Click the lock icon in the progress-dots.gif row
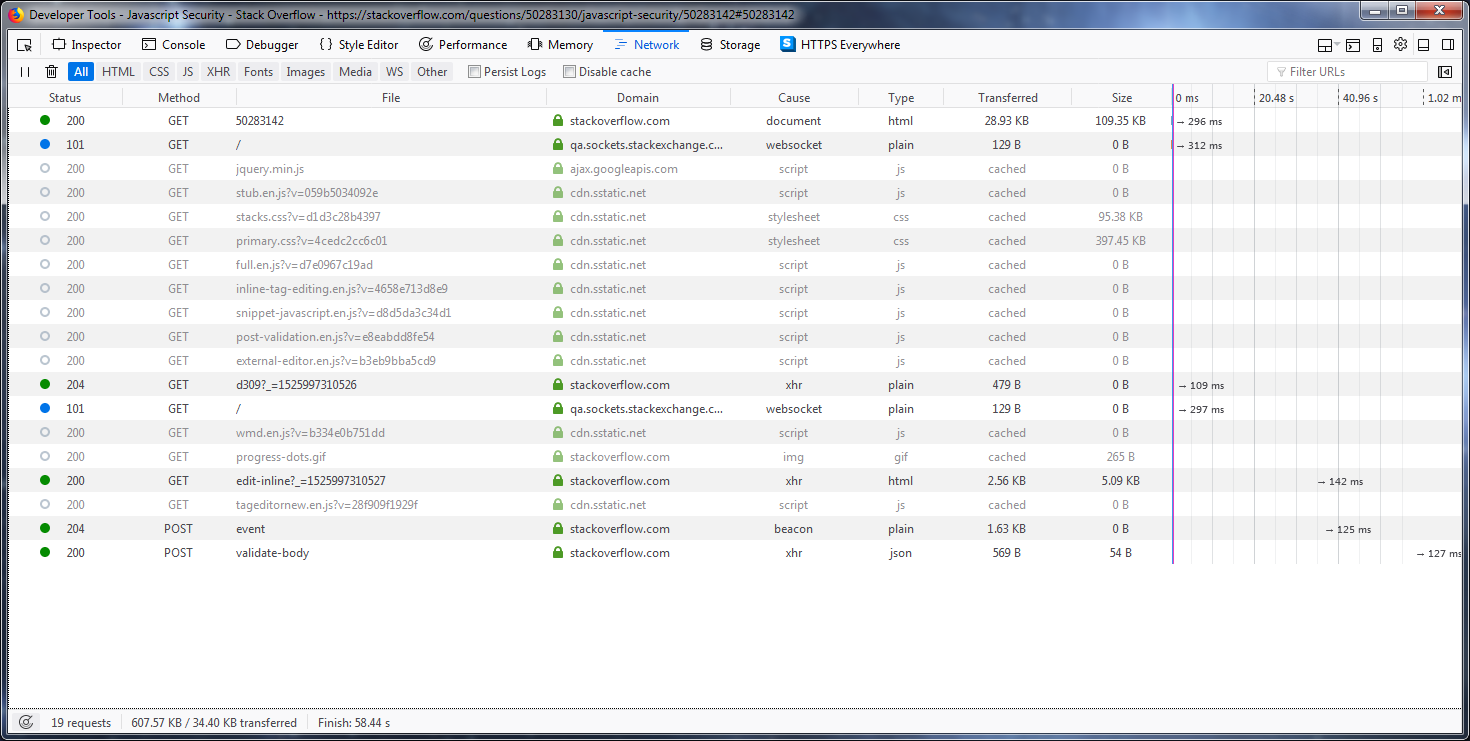1470x741 pixels. coord(558,457)
